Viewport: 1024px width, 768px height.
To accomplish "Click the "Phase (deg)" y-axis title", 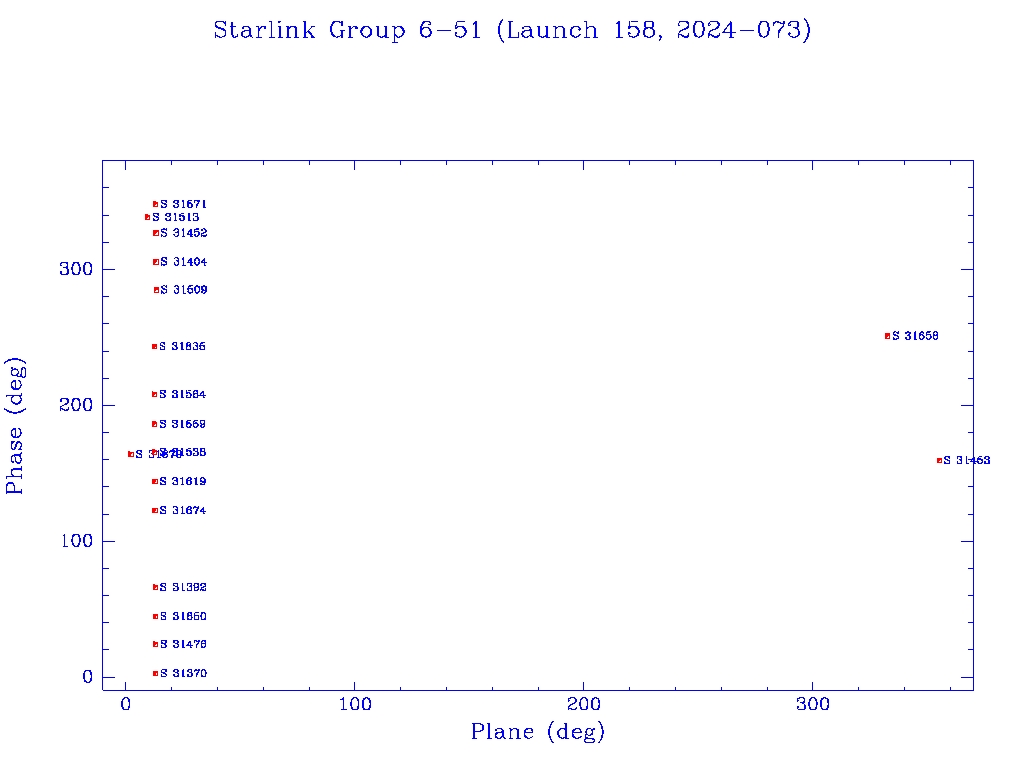I will (x=15, y=426).
